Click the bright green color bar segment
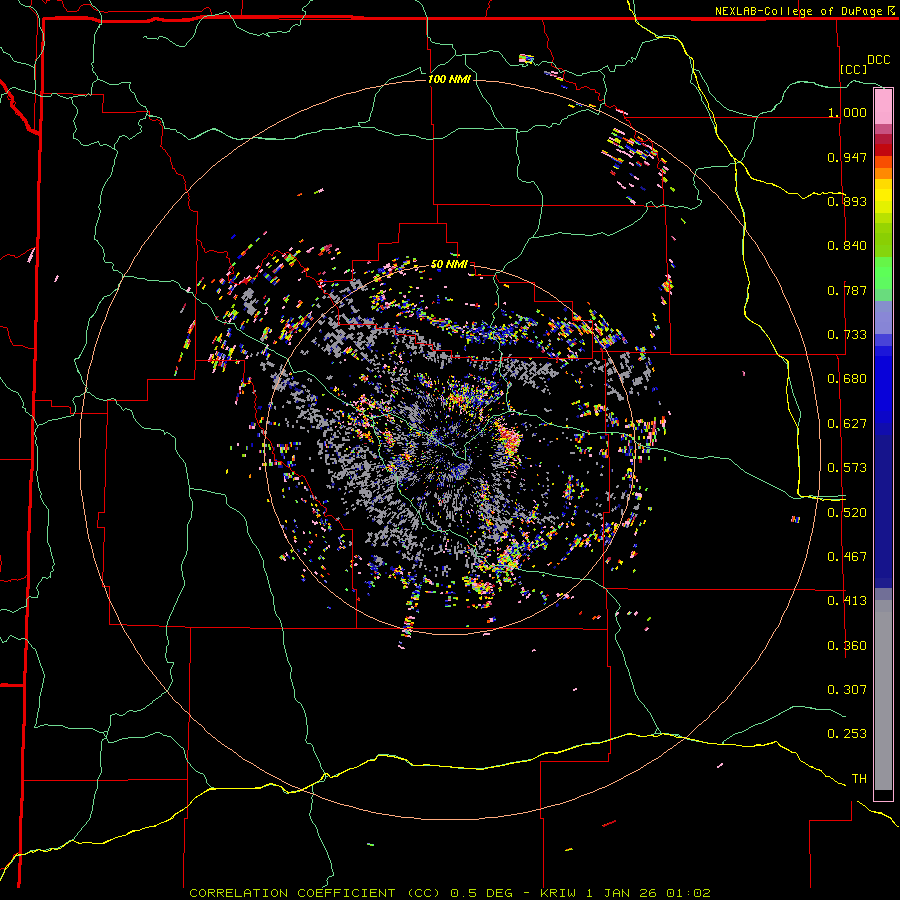The width and height of the screenshot is (900, 900). coord(883,273)
